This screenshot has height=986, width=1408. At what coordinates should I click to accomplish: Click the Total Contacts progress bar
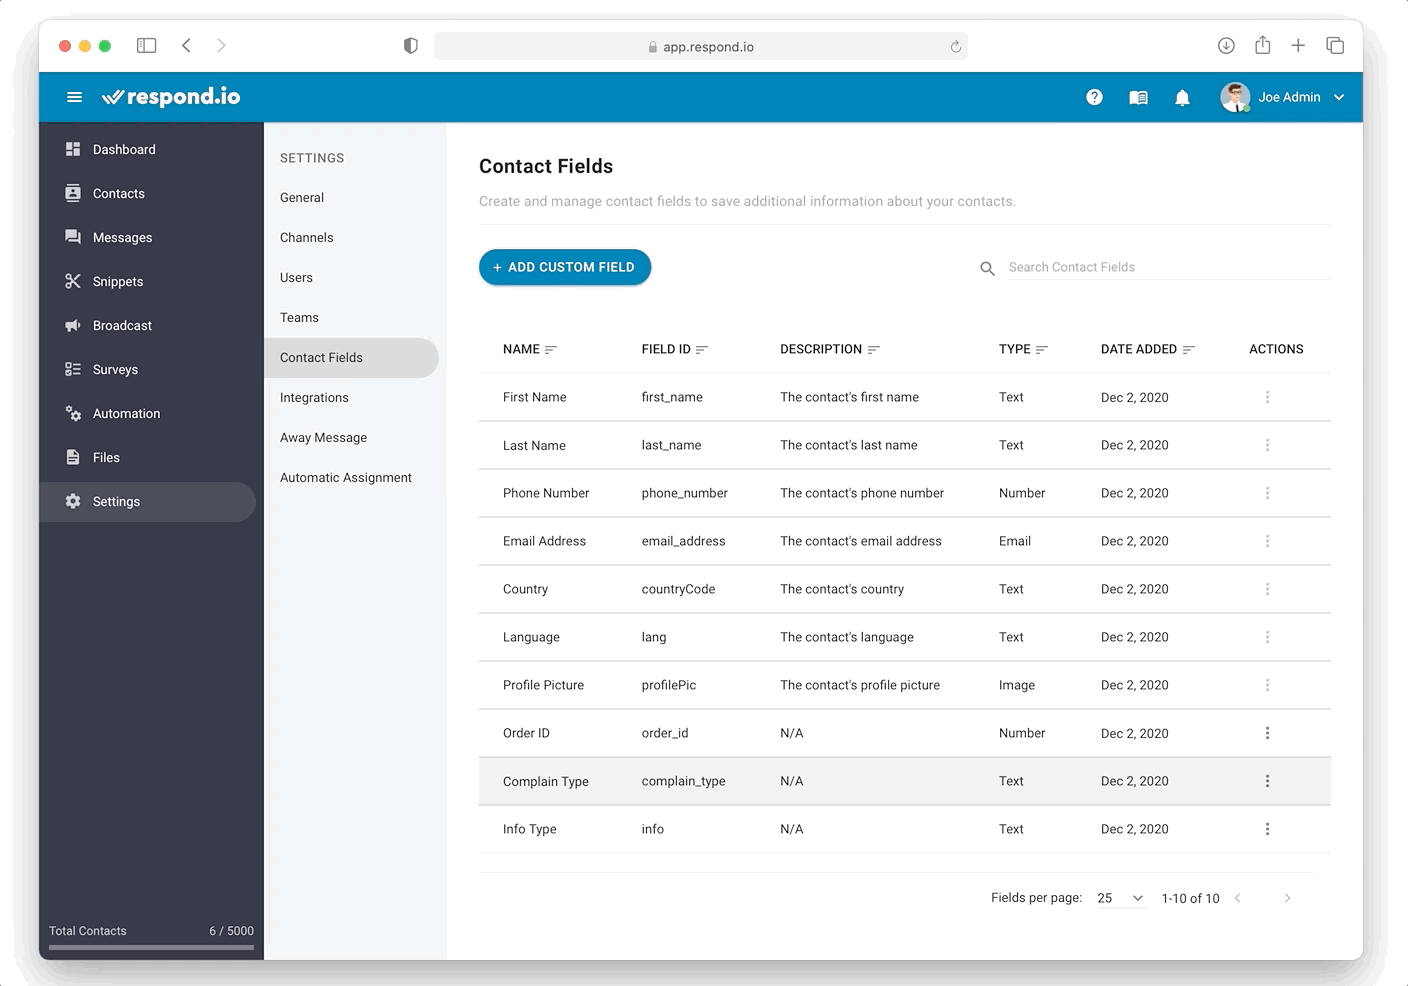tap(151, 947)
